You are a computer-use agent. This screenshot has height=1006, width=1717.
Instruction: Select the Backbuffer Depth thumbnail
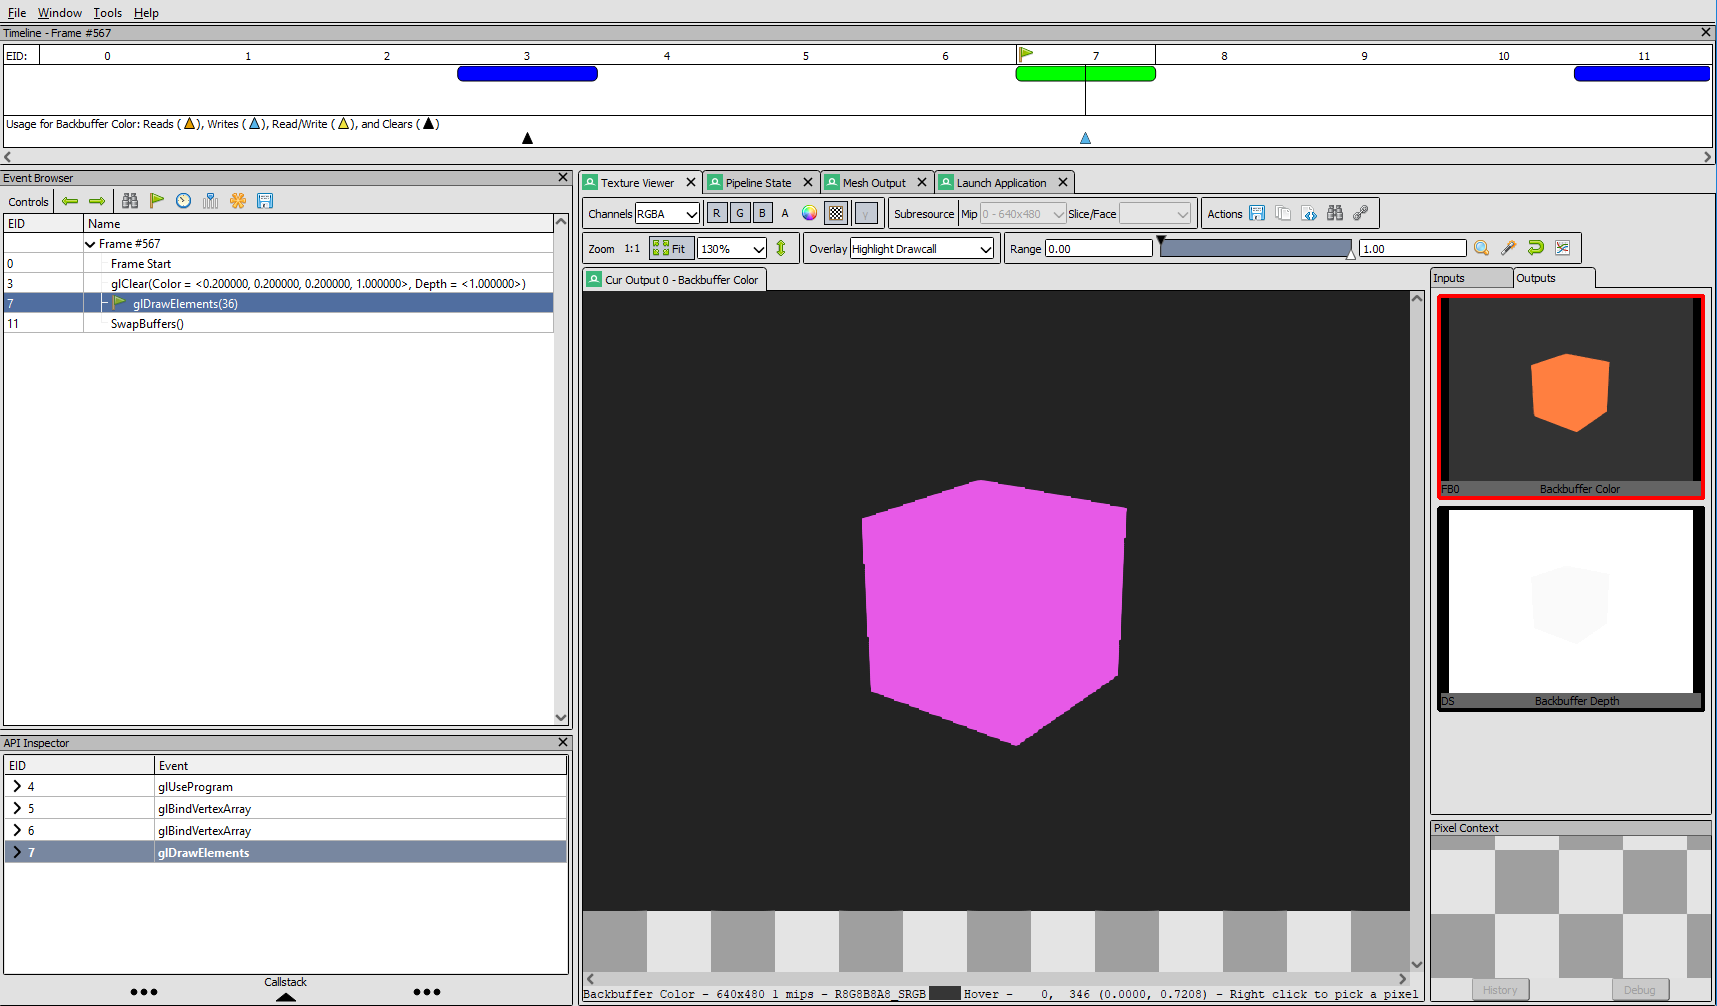[1570, 608]
